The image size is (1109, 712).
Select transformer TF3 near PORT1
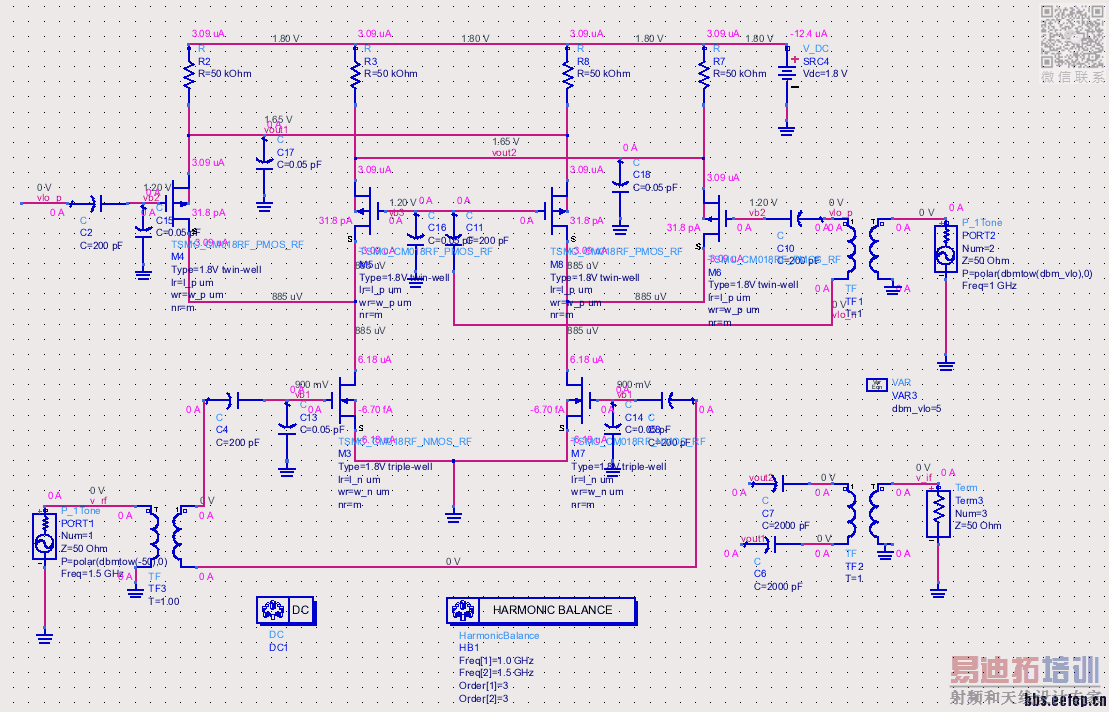click(166, 535)
